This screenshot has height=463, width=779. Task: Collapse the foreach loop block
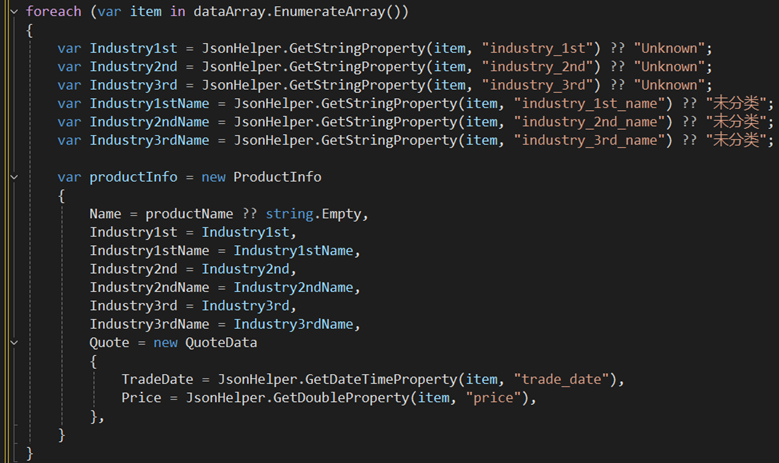tap(14, 11)
